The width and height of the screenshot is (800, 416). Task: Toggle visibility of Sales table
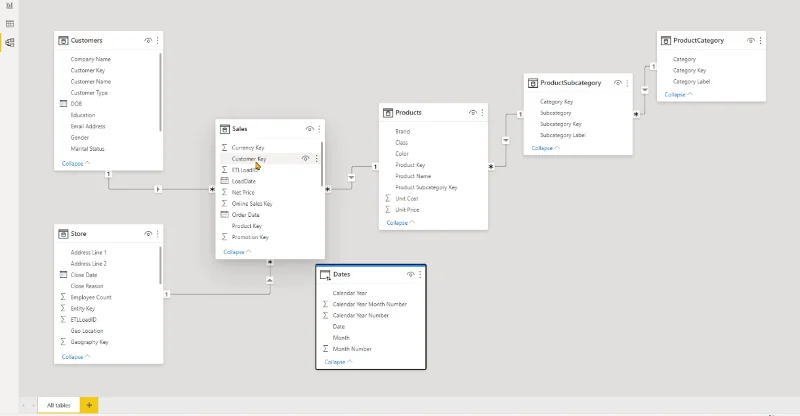click(x=310, y=129)
